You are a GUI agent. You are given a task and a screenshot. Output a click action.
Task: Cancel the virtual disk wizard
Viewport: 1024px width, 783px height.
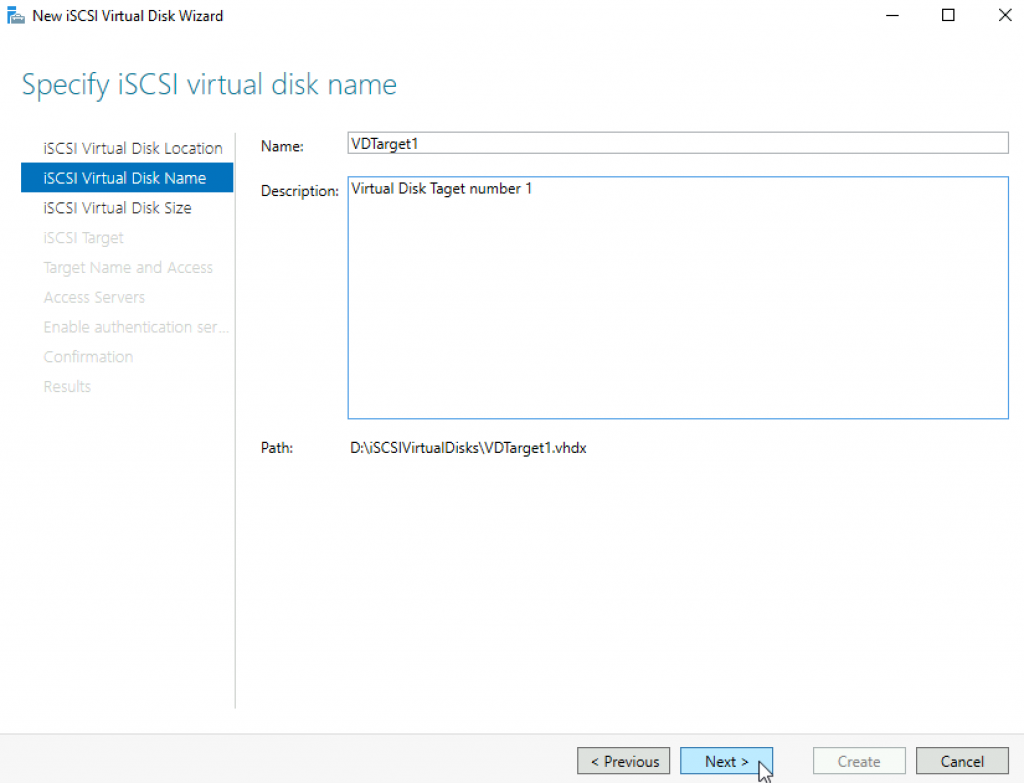tap(962, 761)
